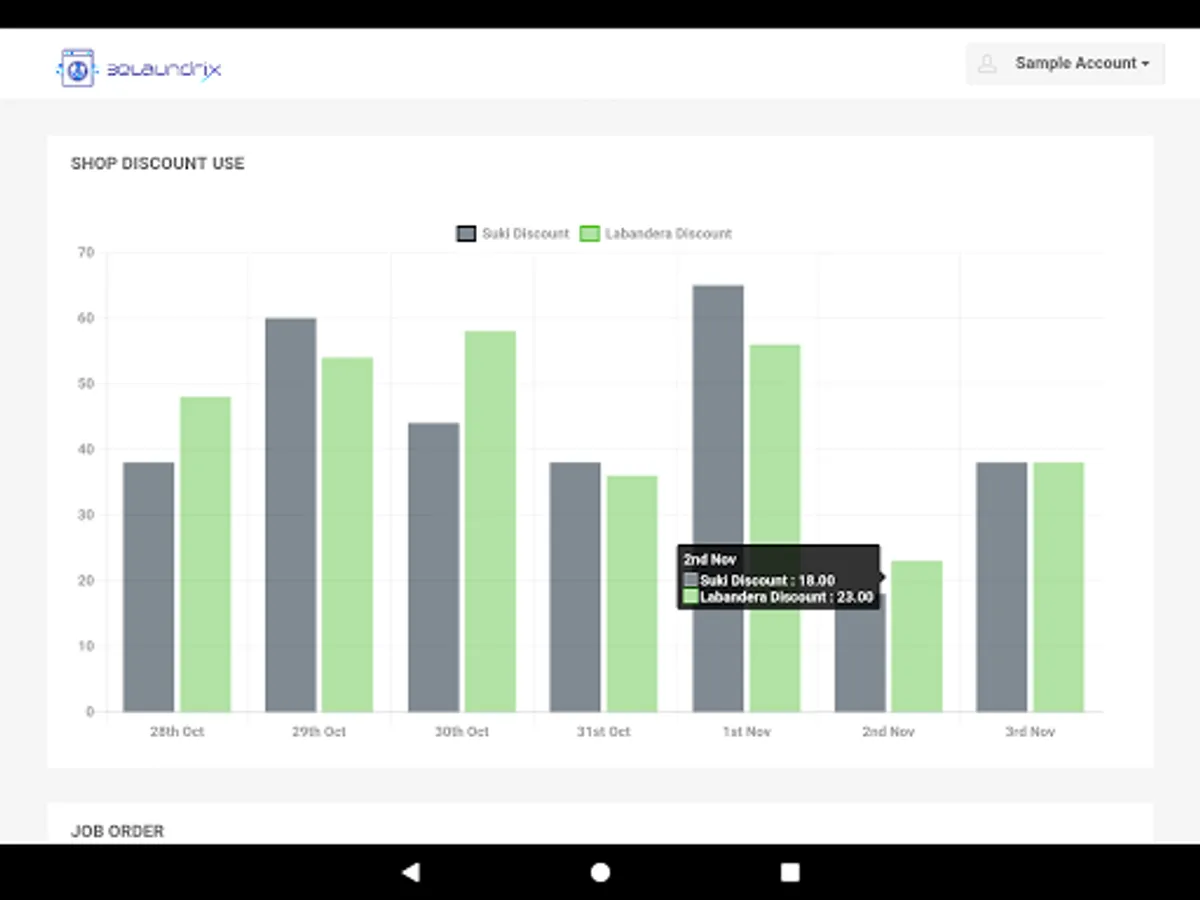This screenshot has width=1200, height=900.
Task: Click the 3DLaundrix logo icon
Action: 77,68
